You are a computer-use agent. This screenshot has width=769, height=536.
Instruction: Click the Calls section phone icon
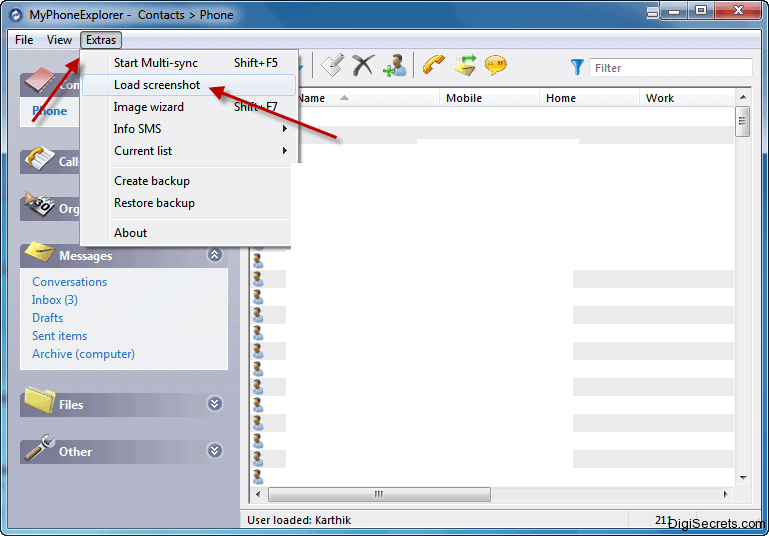(40, 158)
